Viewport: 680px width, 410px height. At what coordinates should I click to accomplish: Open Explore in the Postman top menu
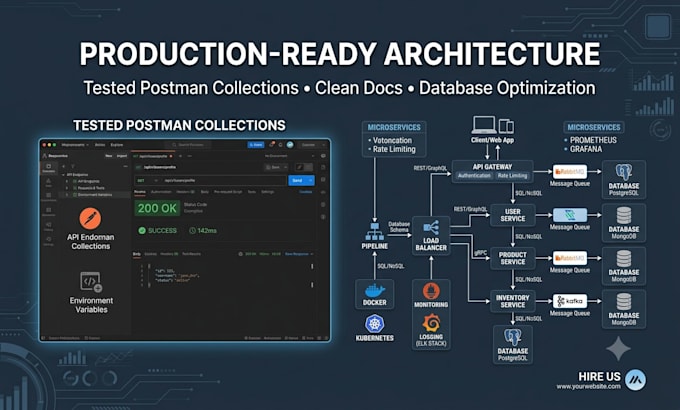(117, 145)
